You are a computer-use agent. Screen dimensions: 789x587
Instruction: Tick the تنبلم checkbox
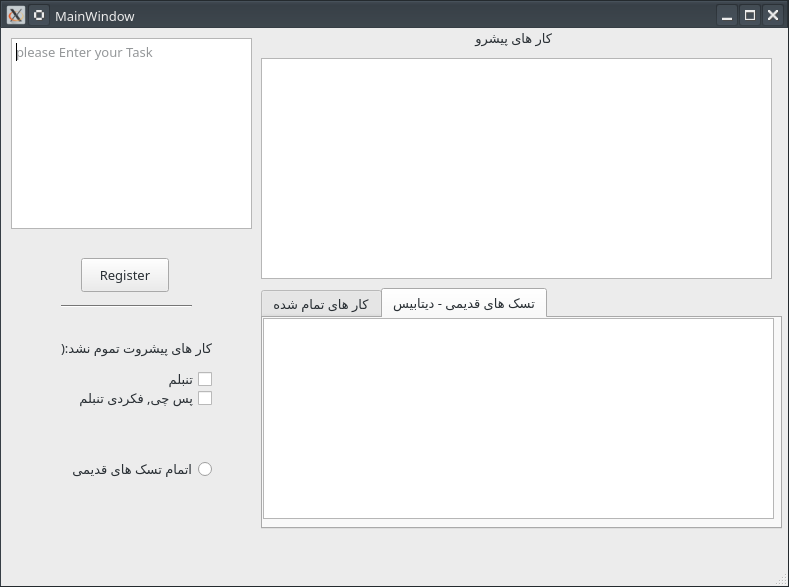(x=205, y=379)
